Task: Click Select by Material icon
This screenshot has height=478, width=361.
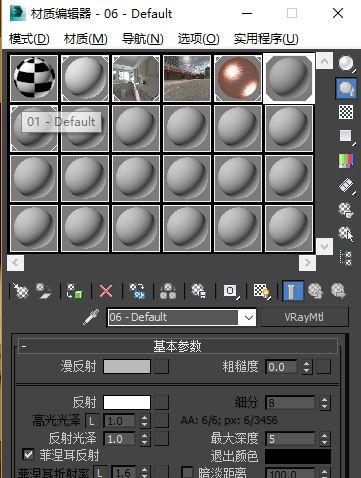Action: pyautogui.click(x=346, y=233)
